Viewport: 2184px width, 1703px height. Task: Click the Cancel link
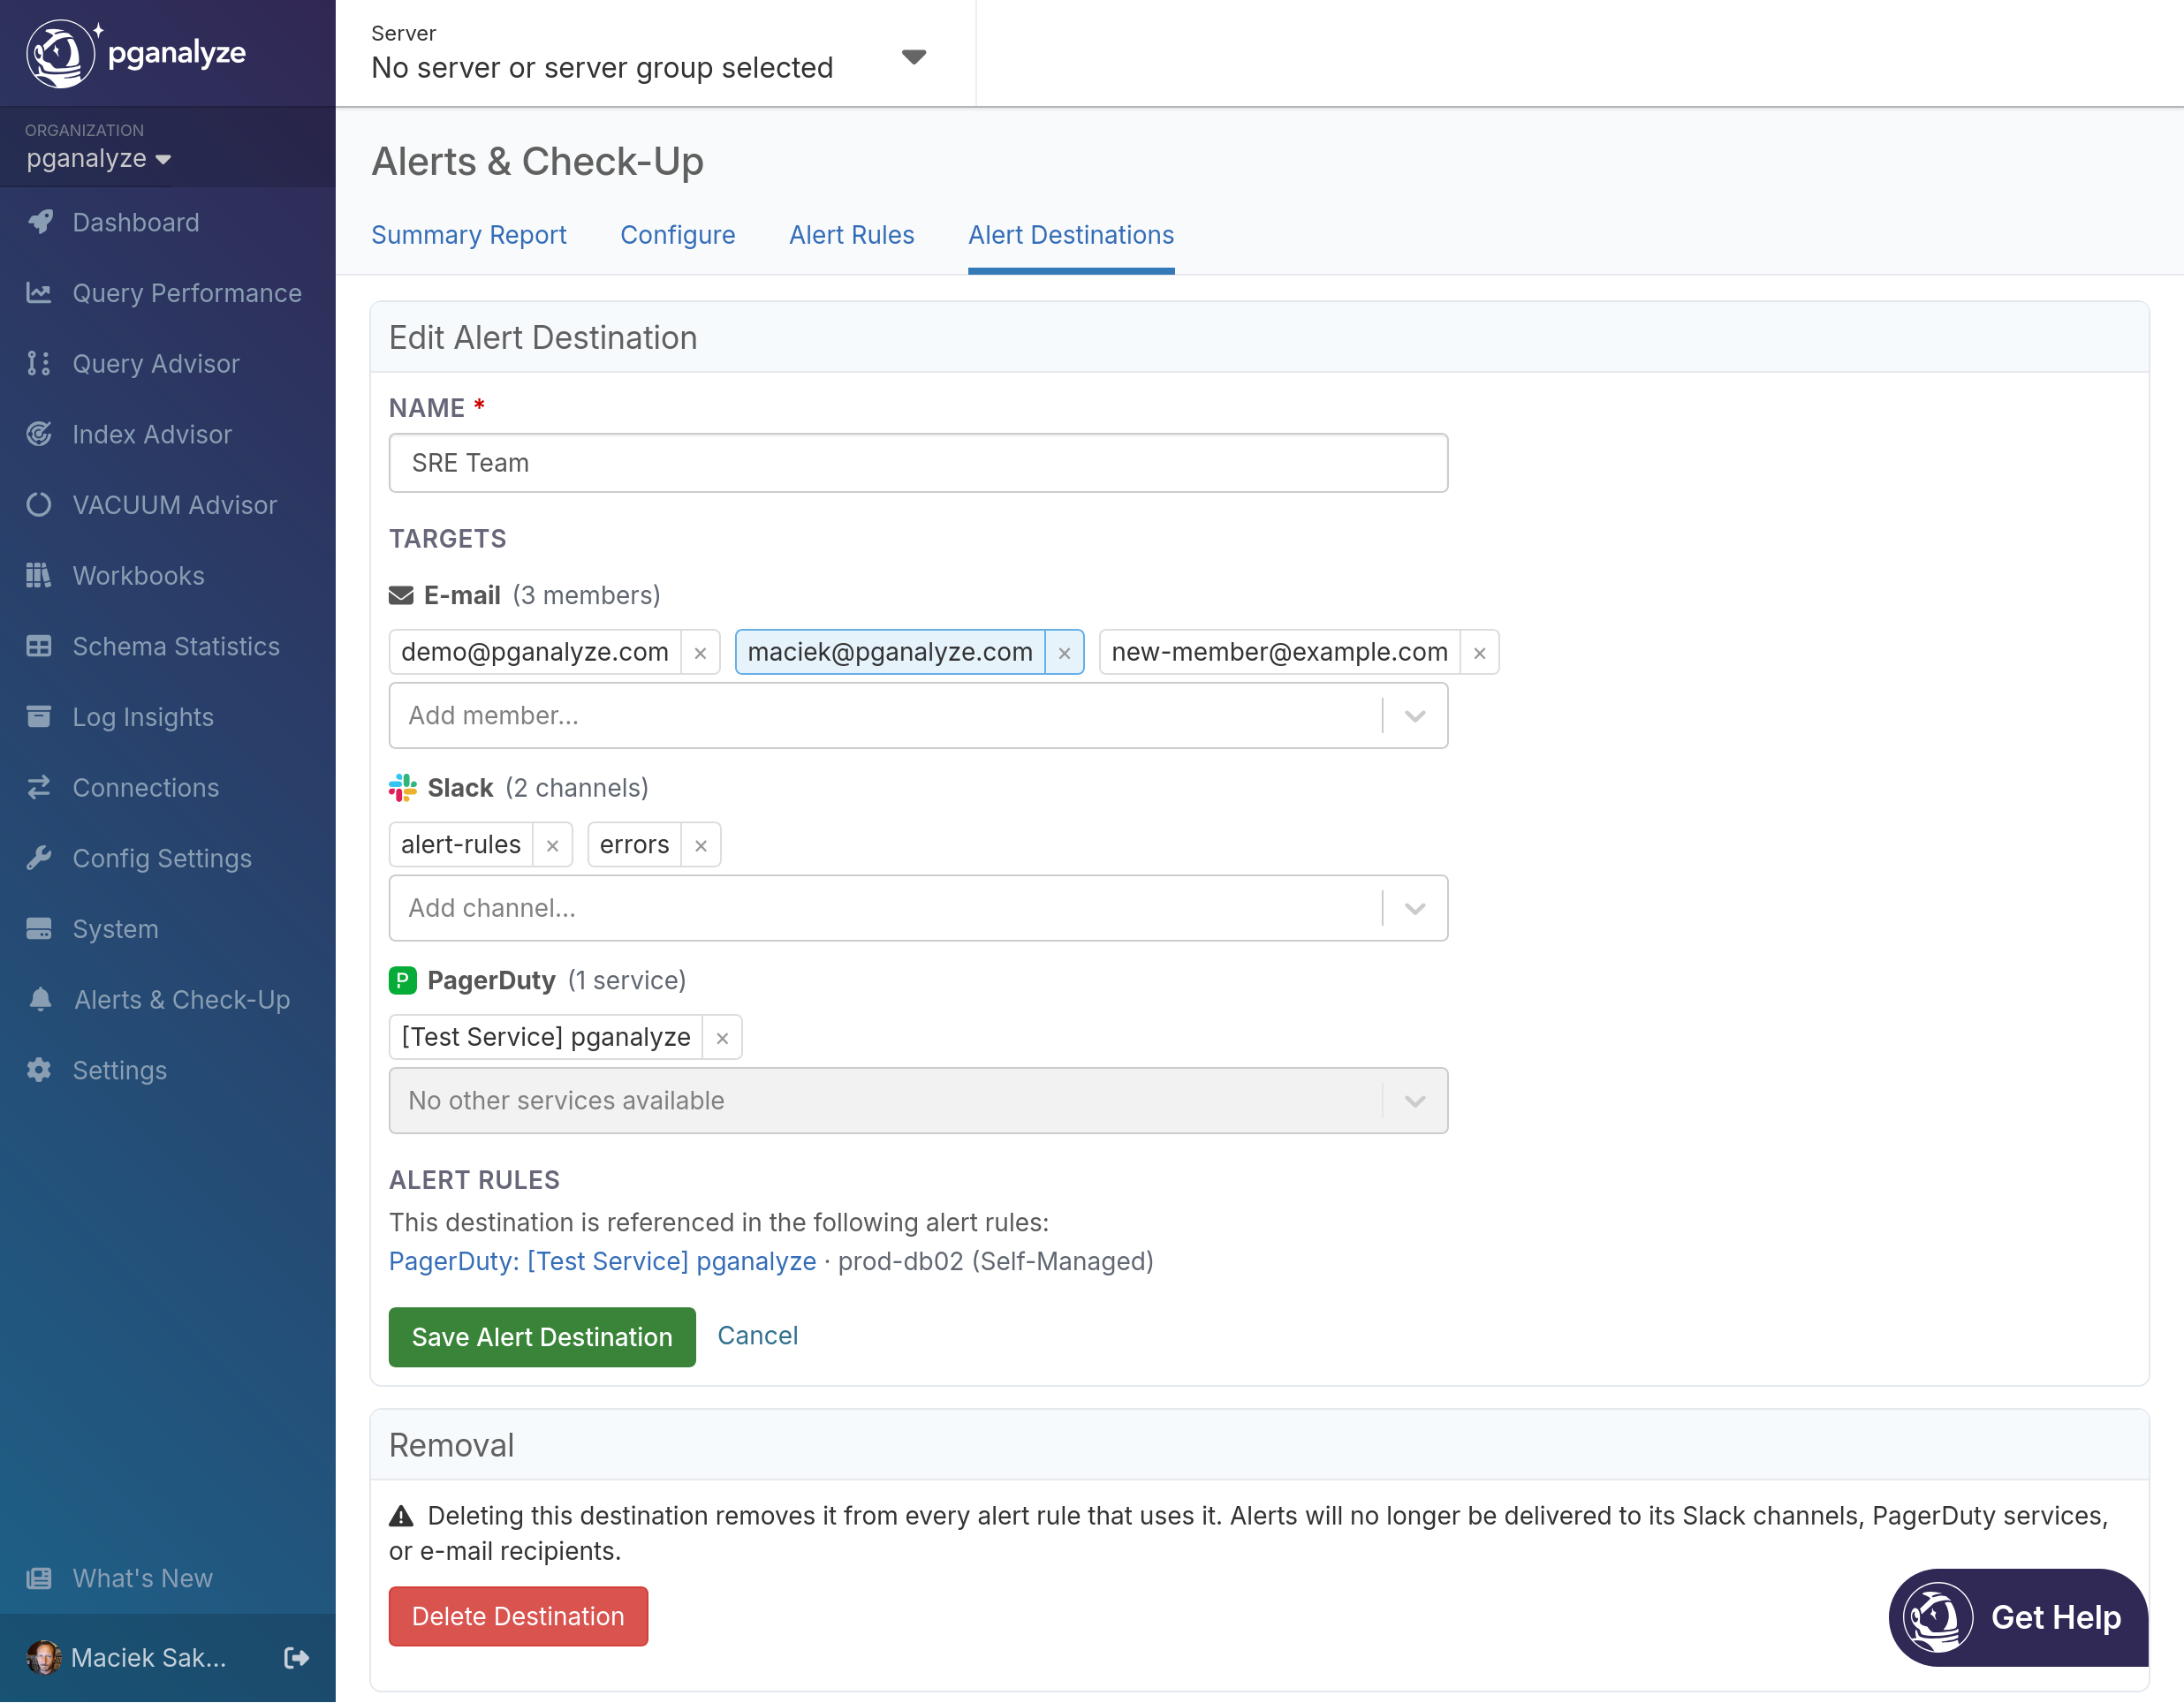click(x=758, y=1337)
